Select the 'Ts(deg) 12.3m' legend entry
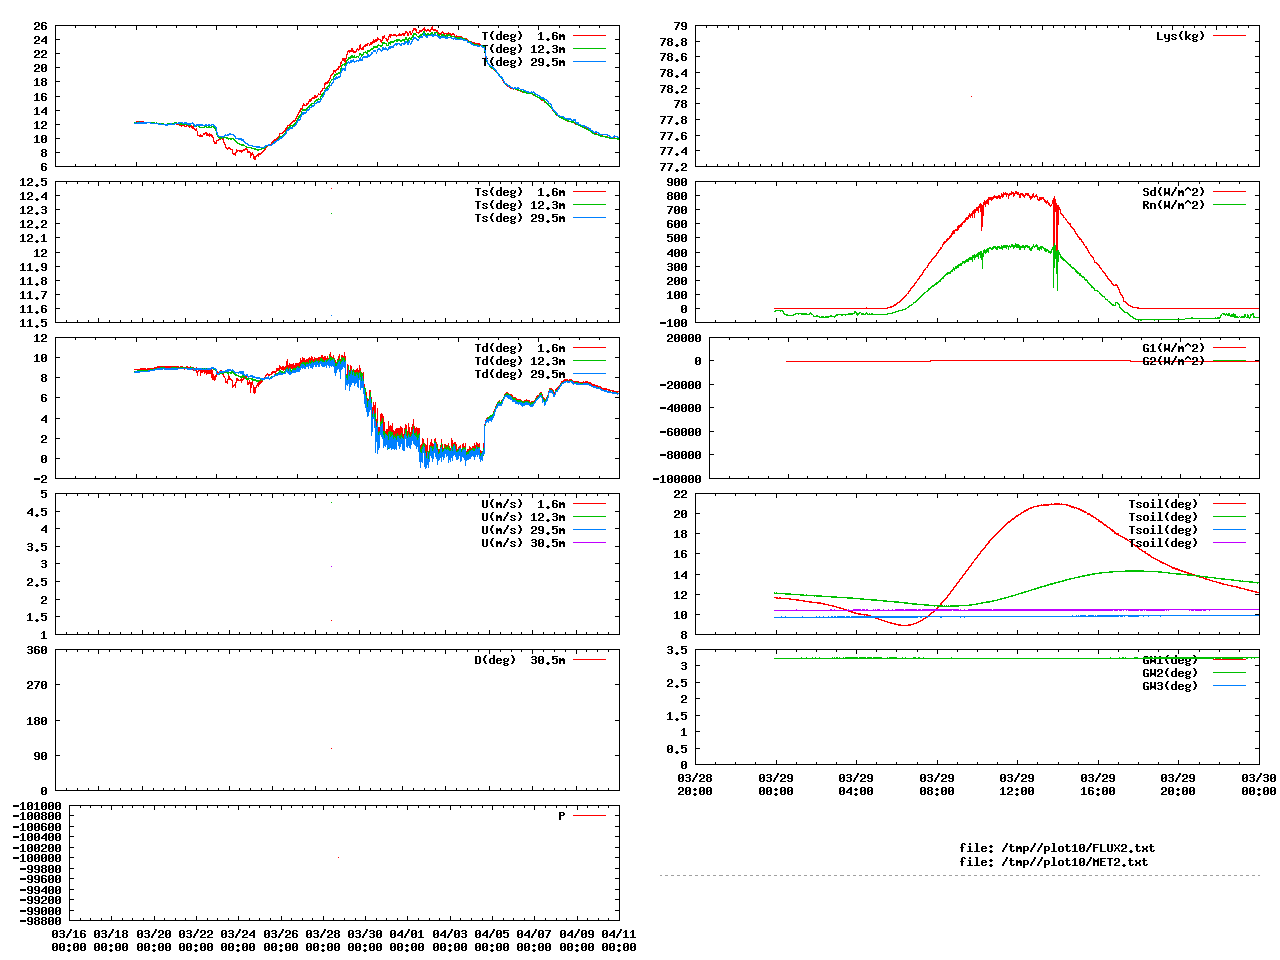The width and height of the screenshot is (1280, 960). pos(520,205)
